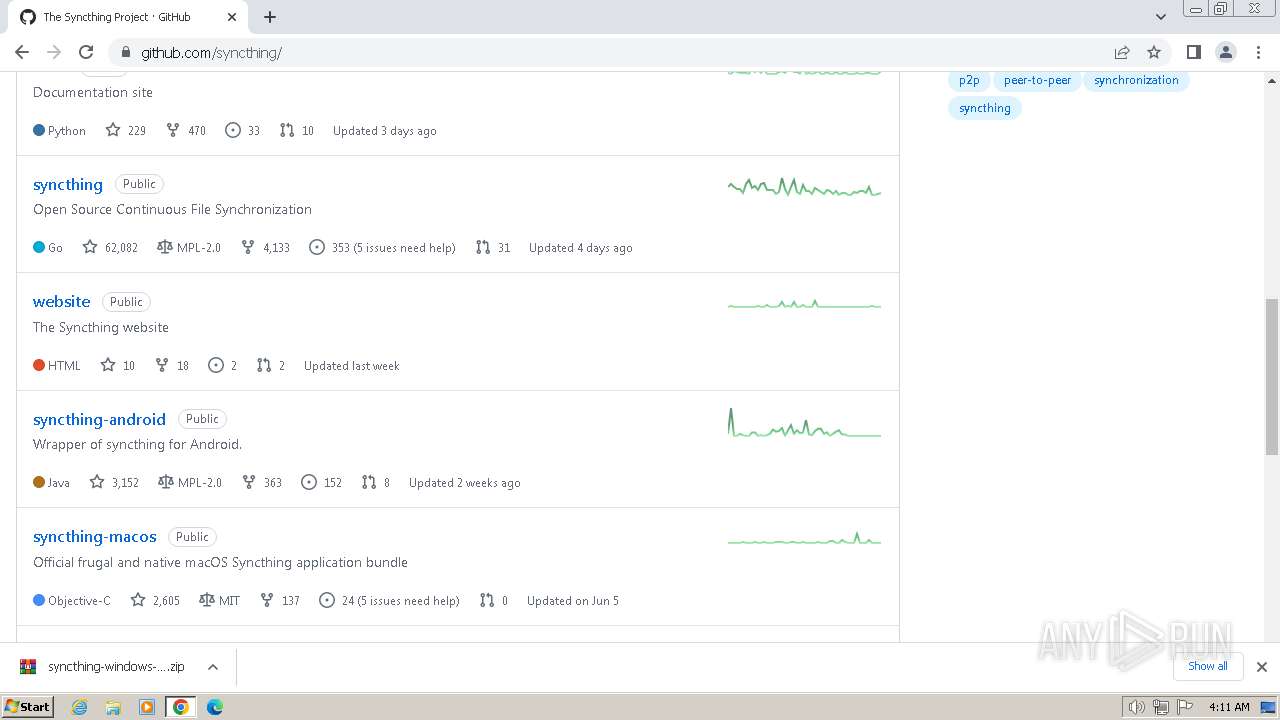
Task: View stargazers of docs repo (229)
Action: 126,131
